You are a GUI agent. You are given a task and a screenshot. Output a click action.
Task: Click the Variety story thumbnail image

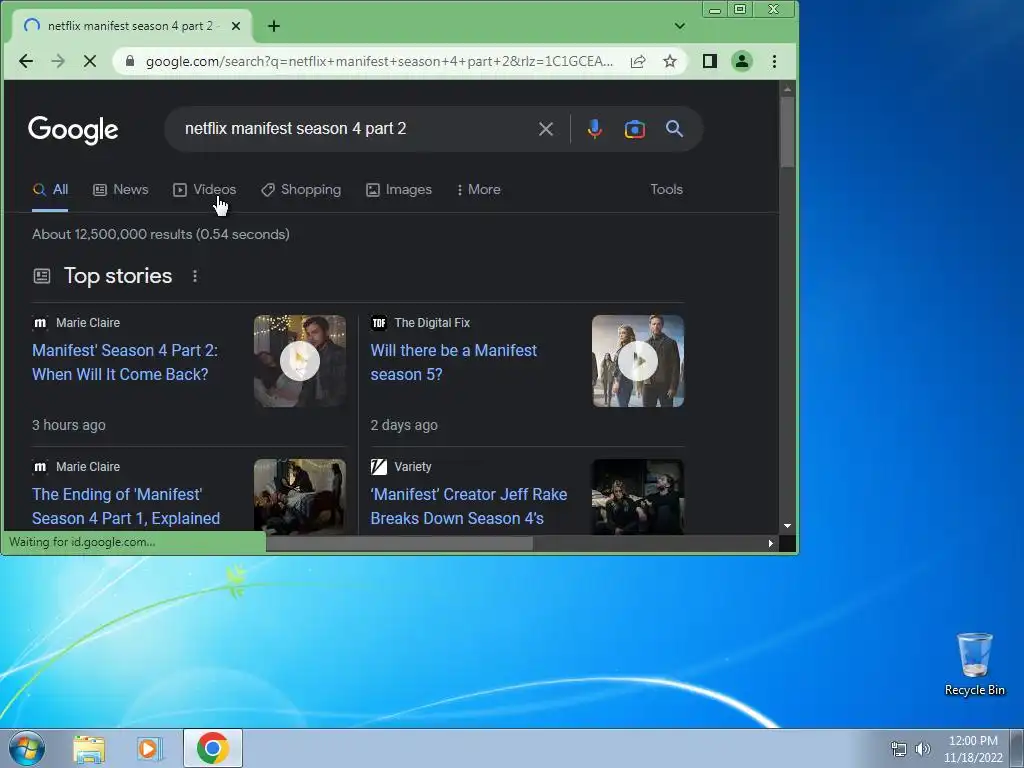pyautogui.click(x=638, y=497)
